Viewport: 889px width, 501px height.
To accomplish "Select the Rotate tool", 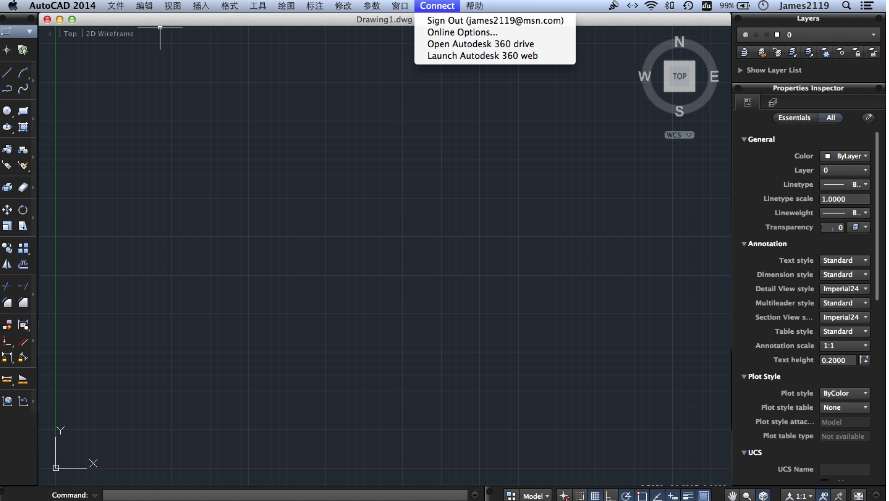I will point(23,210).
